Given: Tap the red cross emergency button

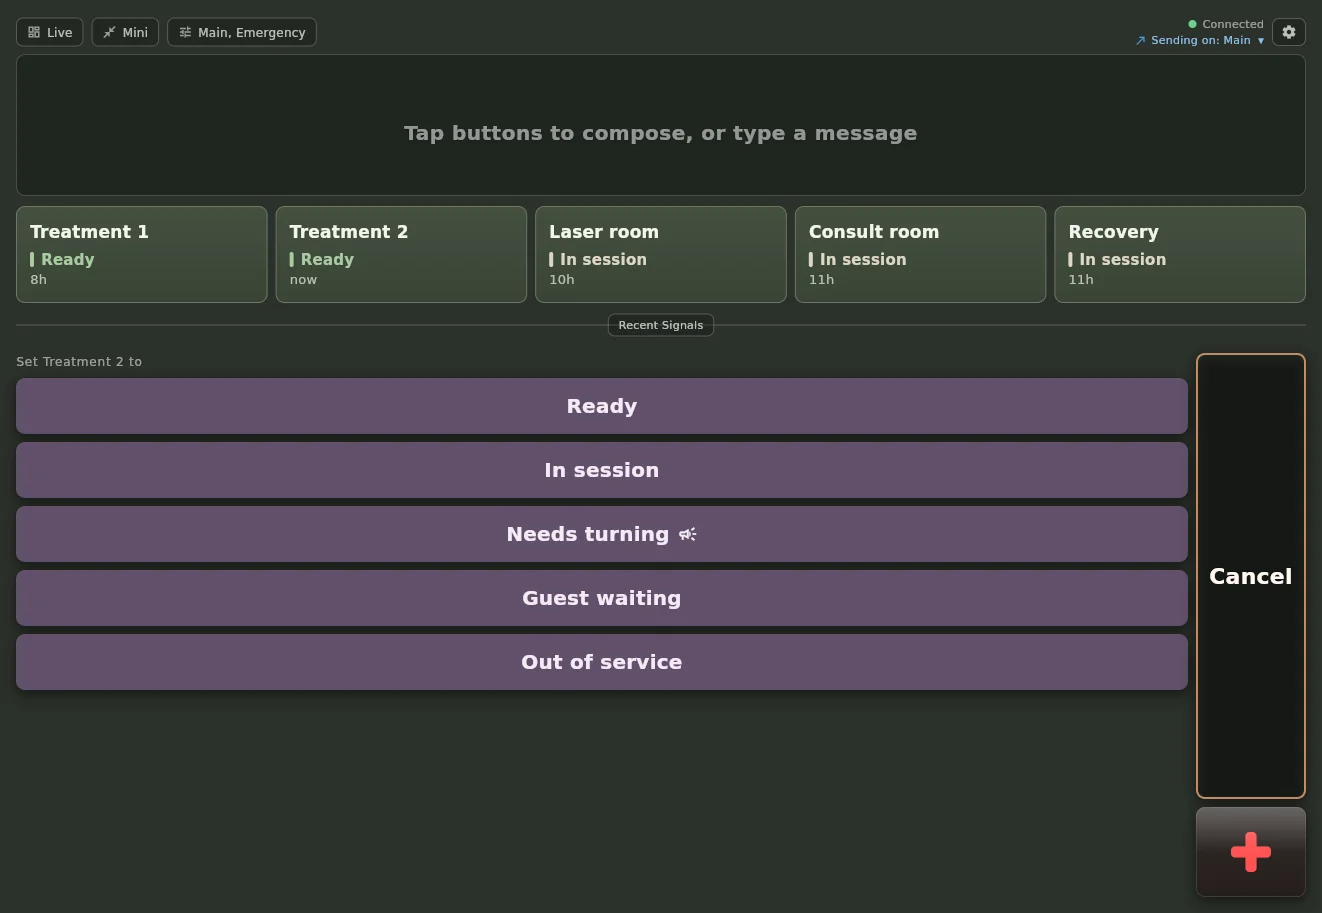Looking at the screenshot, I should [x=1251, y=852].
